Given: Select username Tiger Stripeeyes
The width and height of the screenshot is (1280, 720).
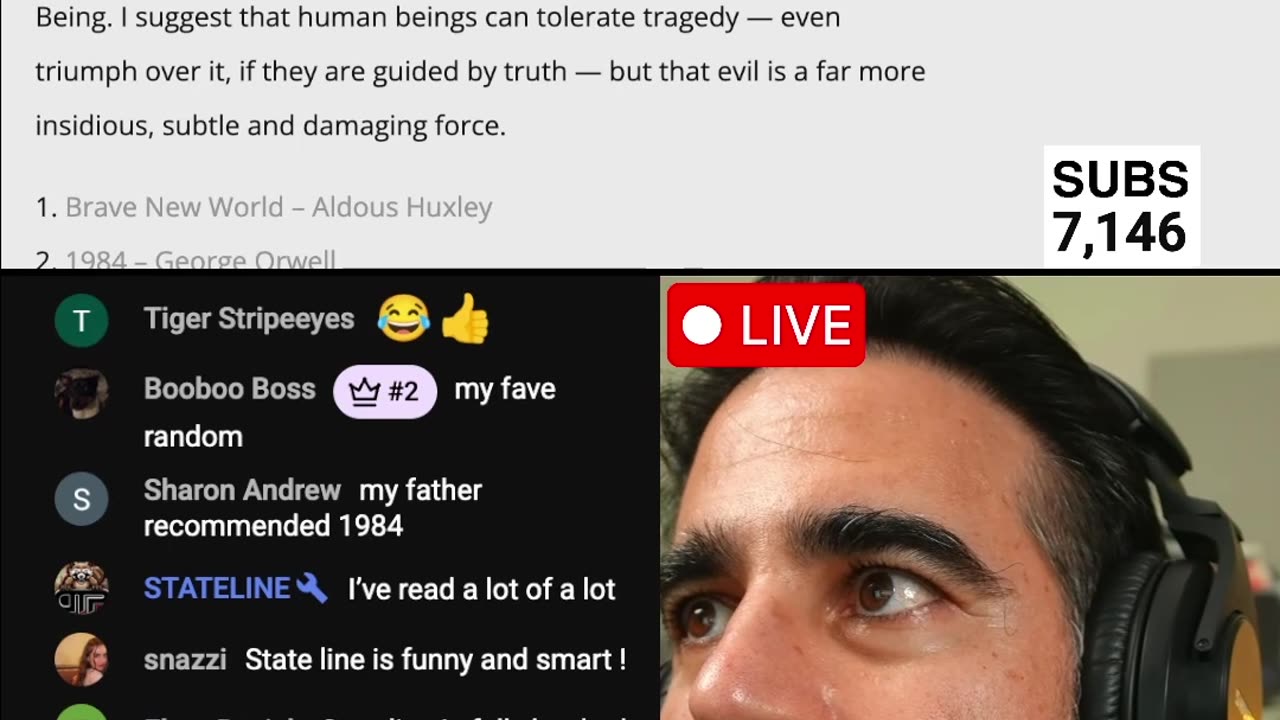Looking at the screenshot, I should [x=249, y=319].
